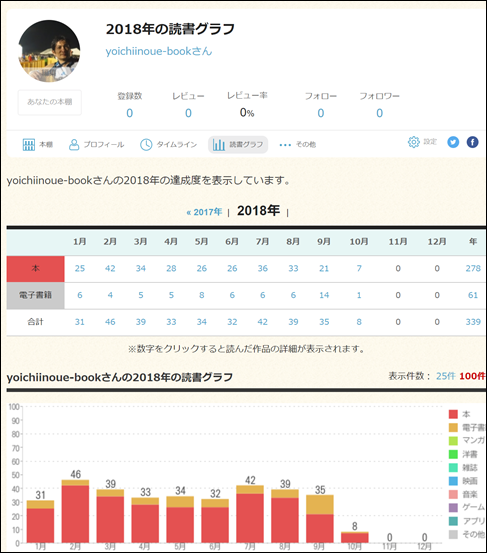This screenshot has width=487, height=553.
Task: Open September e-book count 14
Action: click(x=324, y=295)
